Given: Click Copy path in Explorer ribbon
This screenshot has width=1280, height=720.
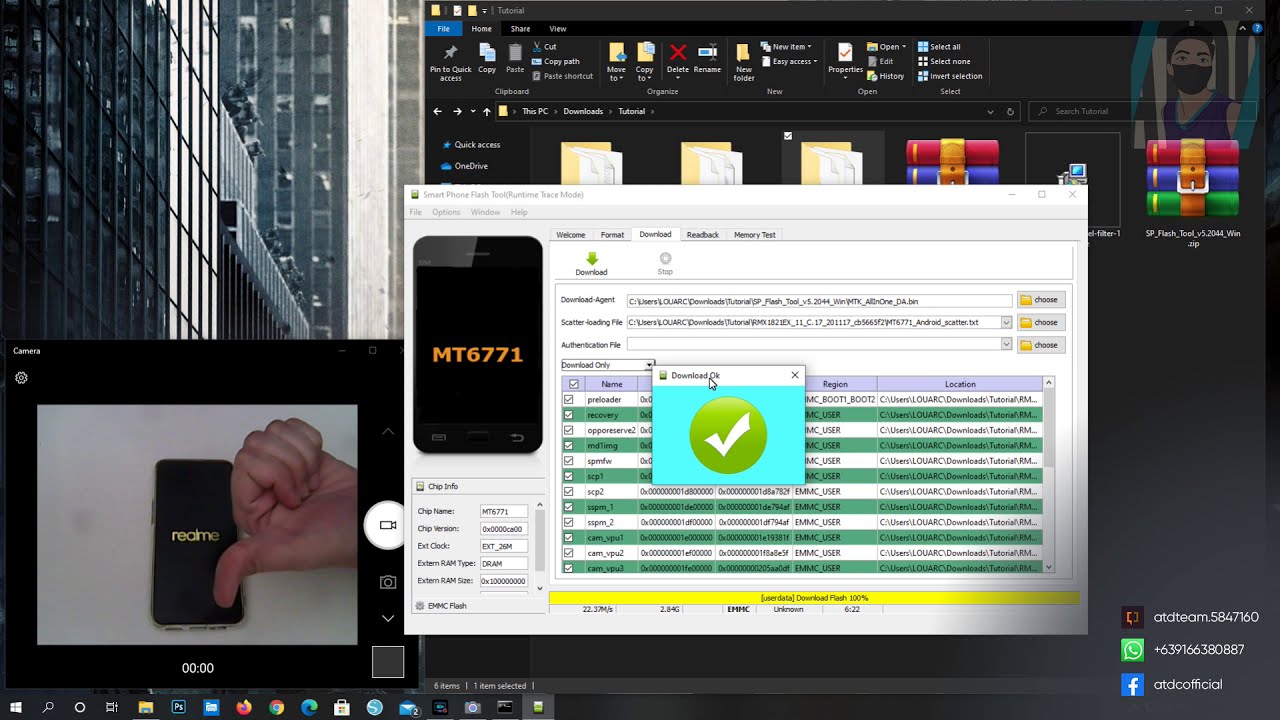Looking at the screenshot, I should [x=556, y=61].
